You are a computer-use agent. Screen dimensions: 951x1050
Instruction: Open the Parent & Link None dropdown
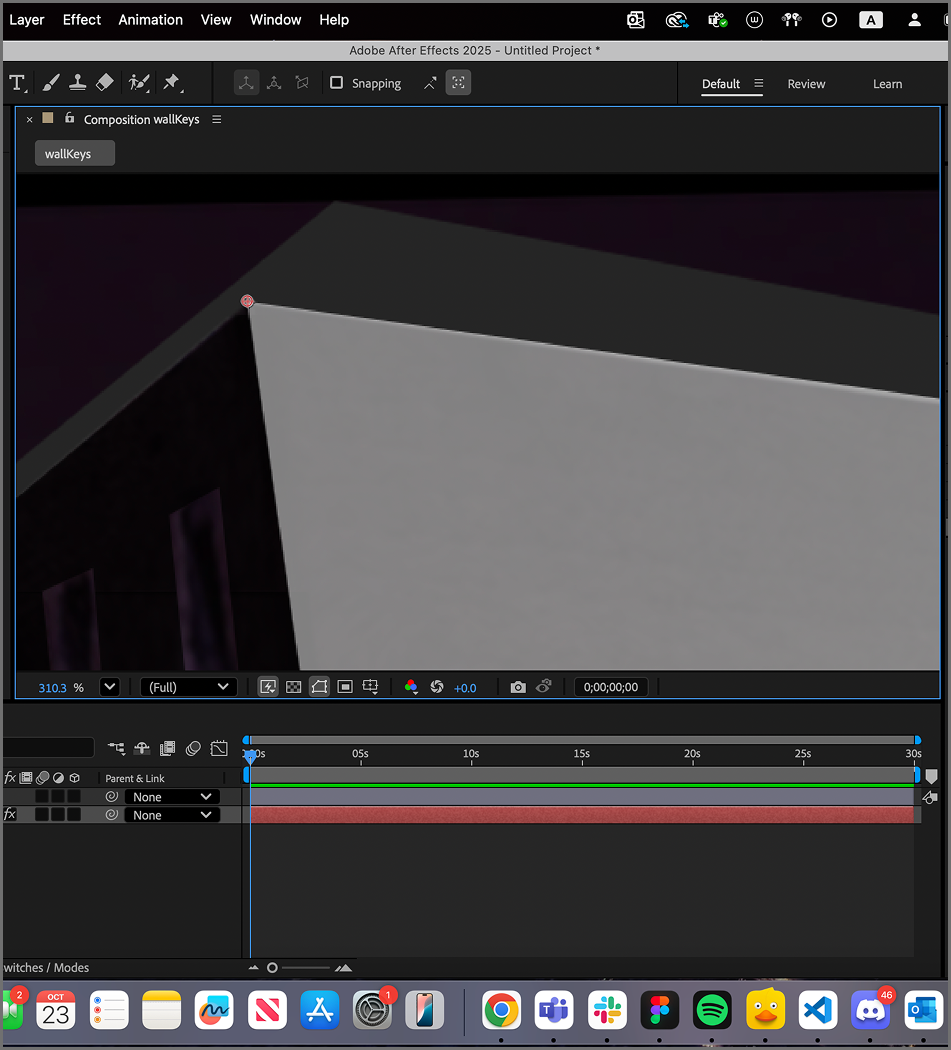coord(172,796)
